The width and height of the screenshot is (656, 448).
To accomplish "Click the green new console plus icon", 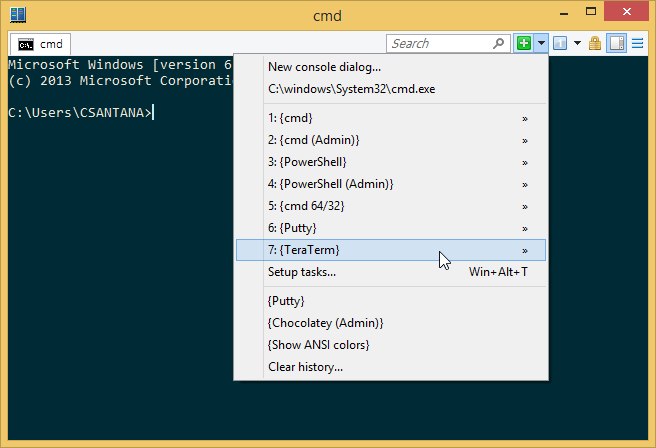I will pos(524,43).
